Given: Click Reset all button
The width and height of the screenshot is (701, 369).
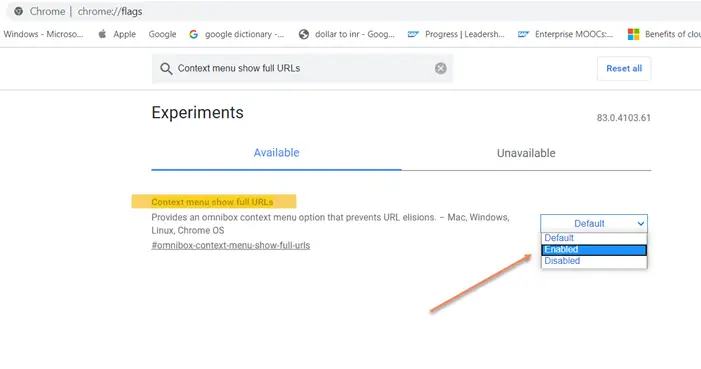Looking at the screenshot, I should [x=624, y=68].
